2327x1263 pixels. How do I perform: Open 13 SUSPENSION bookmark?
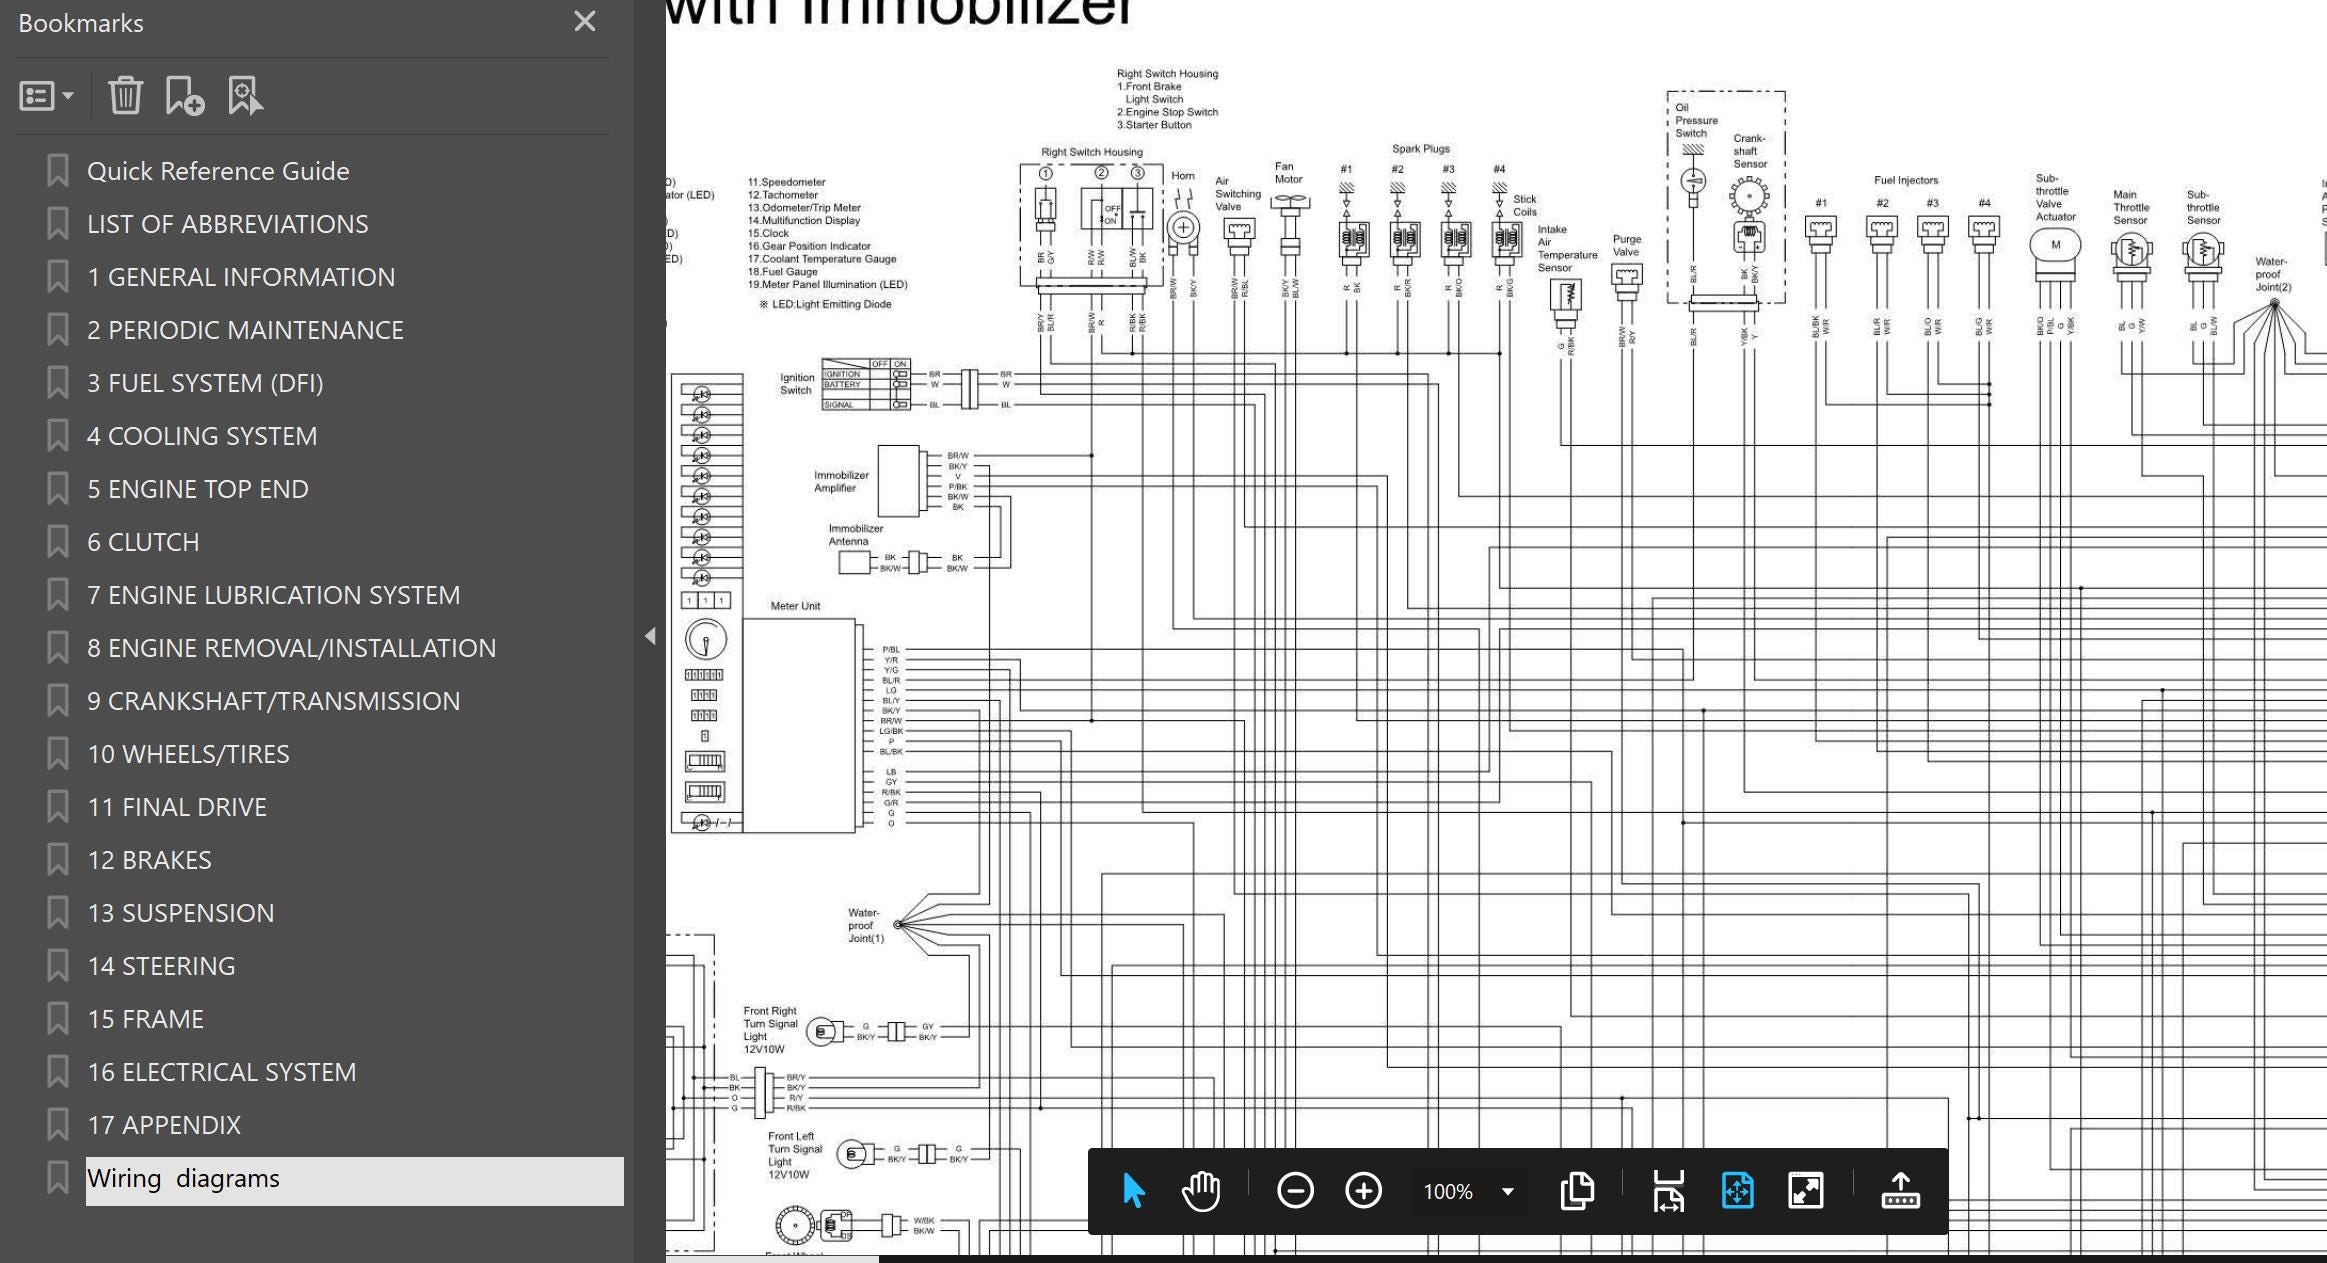point(180,913)
